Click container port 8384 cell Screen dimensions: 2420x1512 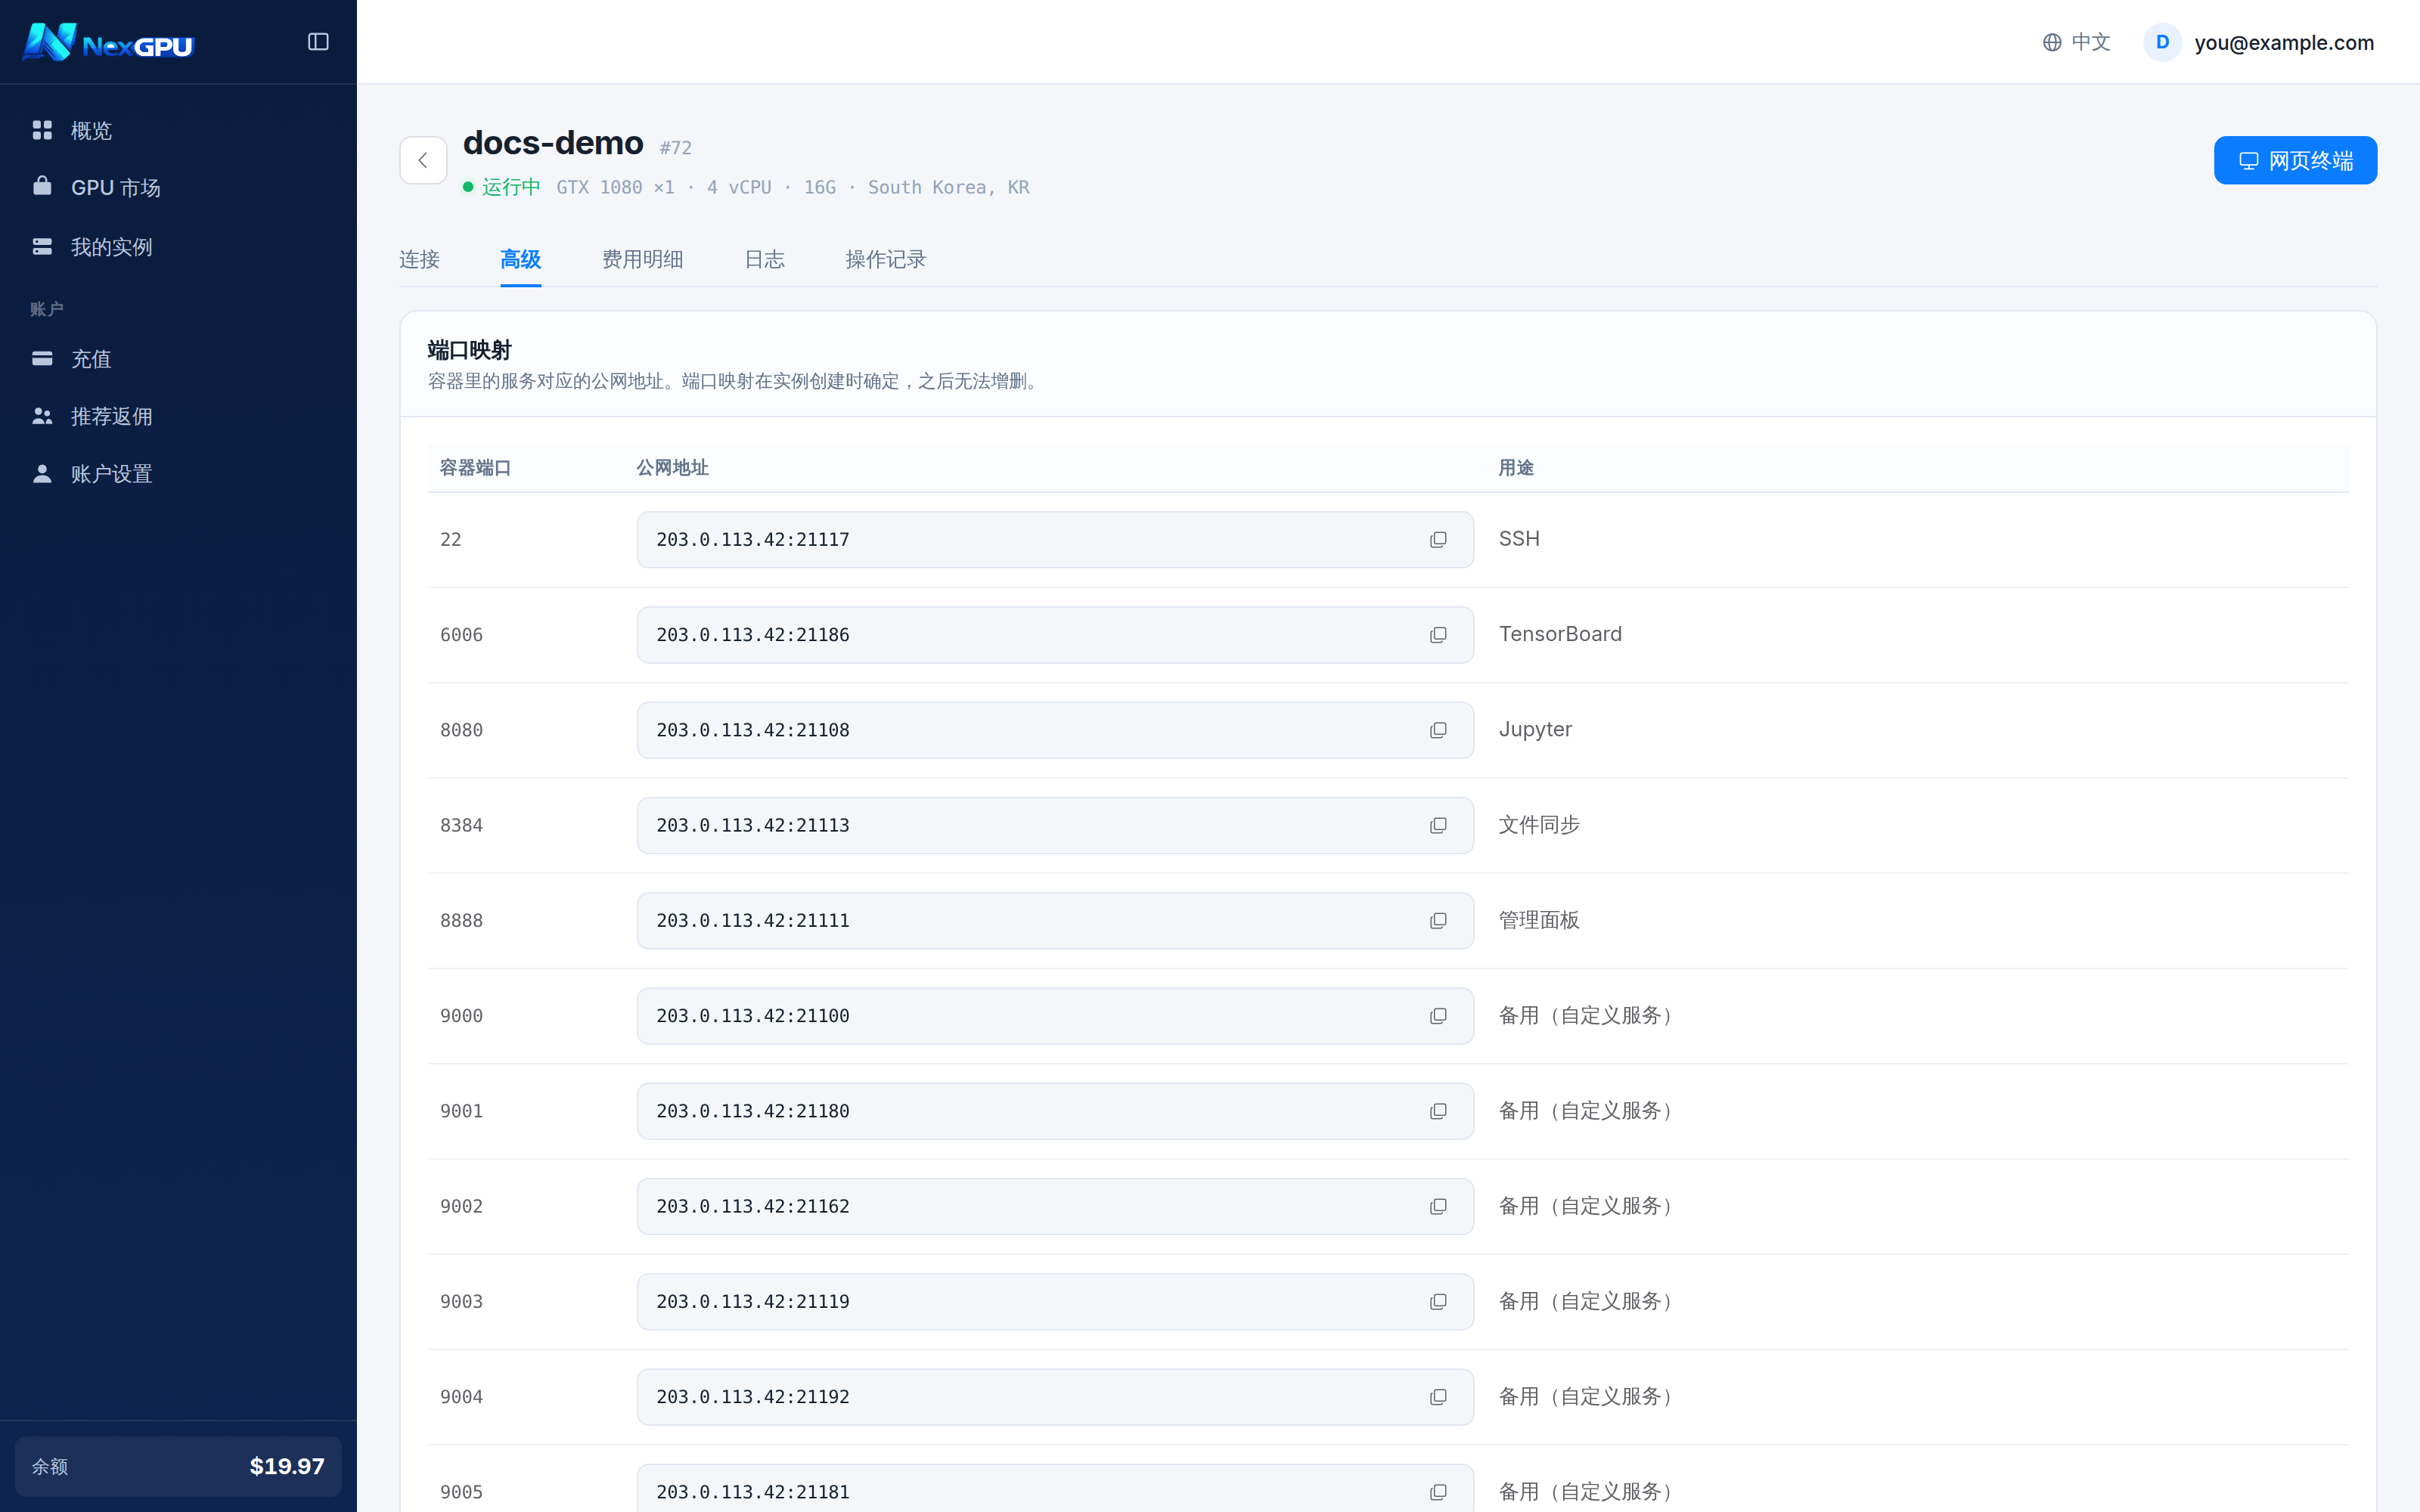461,826
